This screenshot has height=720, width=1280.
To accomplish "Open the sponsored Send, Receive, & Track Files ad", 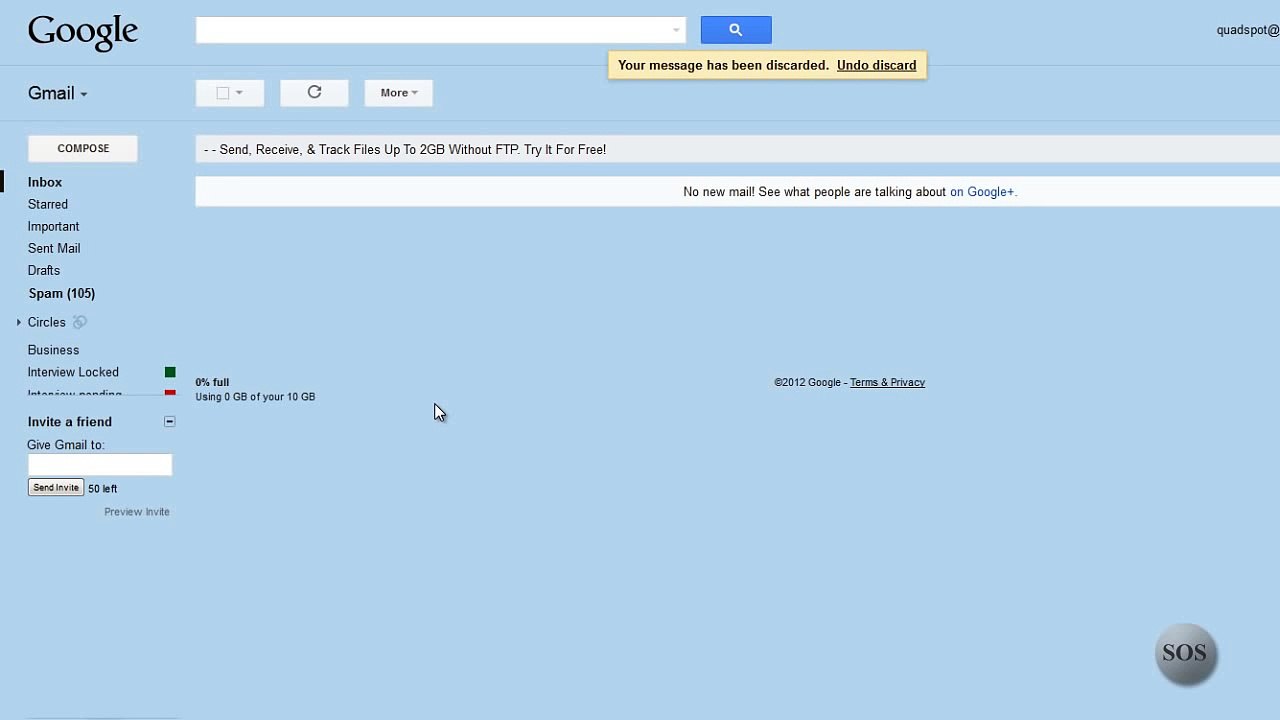I will click(x=405, y=150).
